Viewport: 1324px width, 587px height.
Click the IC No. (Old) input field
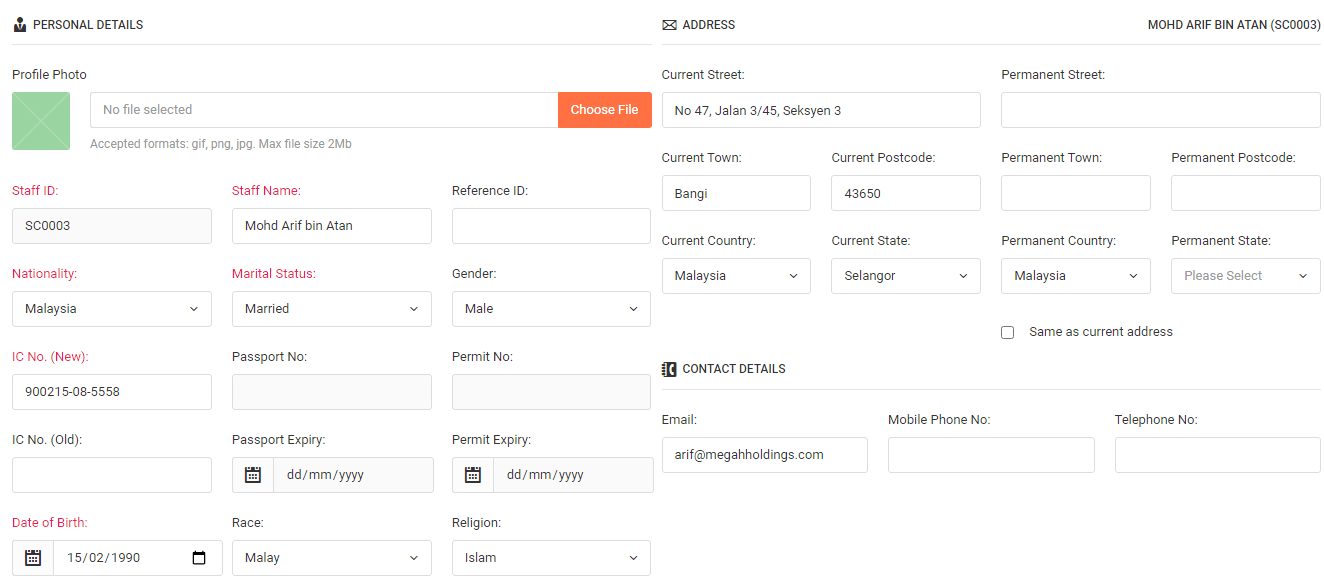[x=111, y=474]
